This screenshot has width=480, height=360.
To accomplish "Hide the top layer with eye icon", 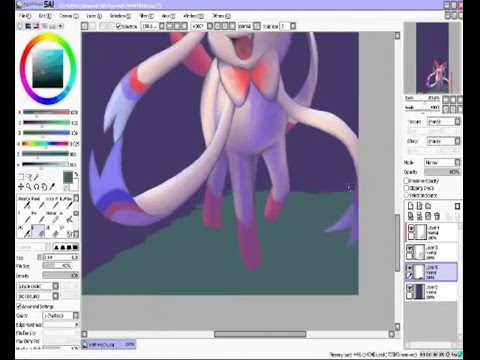I will (410, 228).
